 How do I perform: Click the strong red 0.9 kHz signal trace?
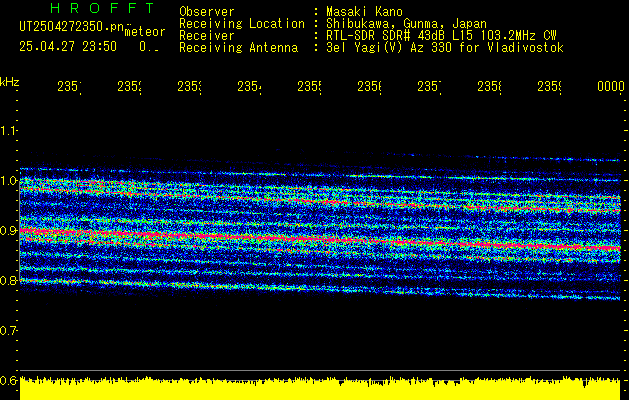[320, 239]
